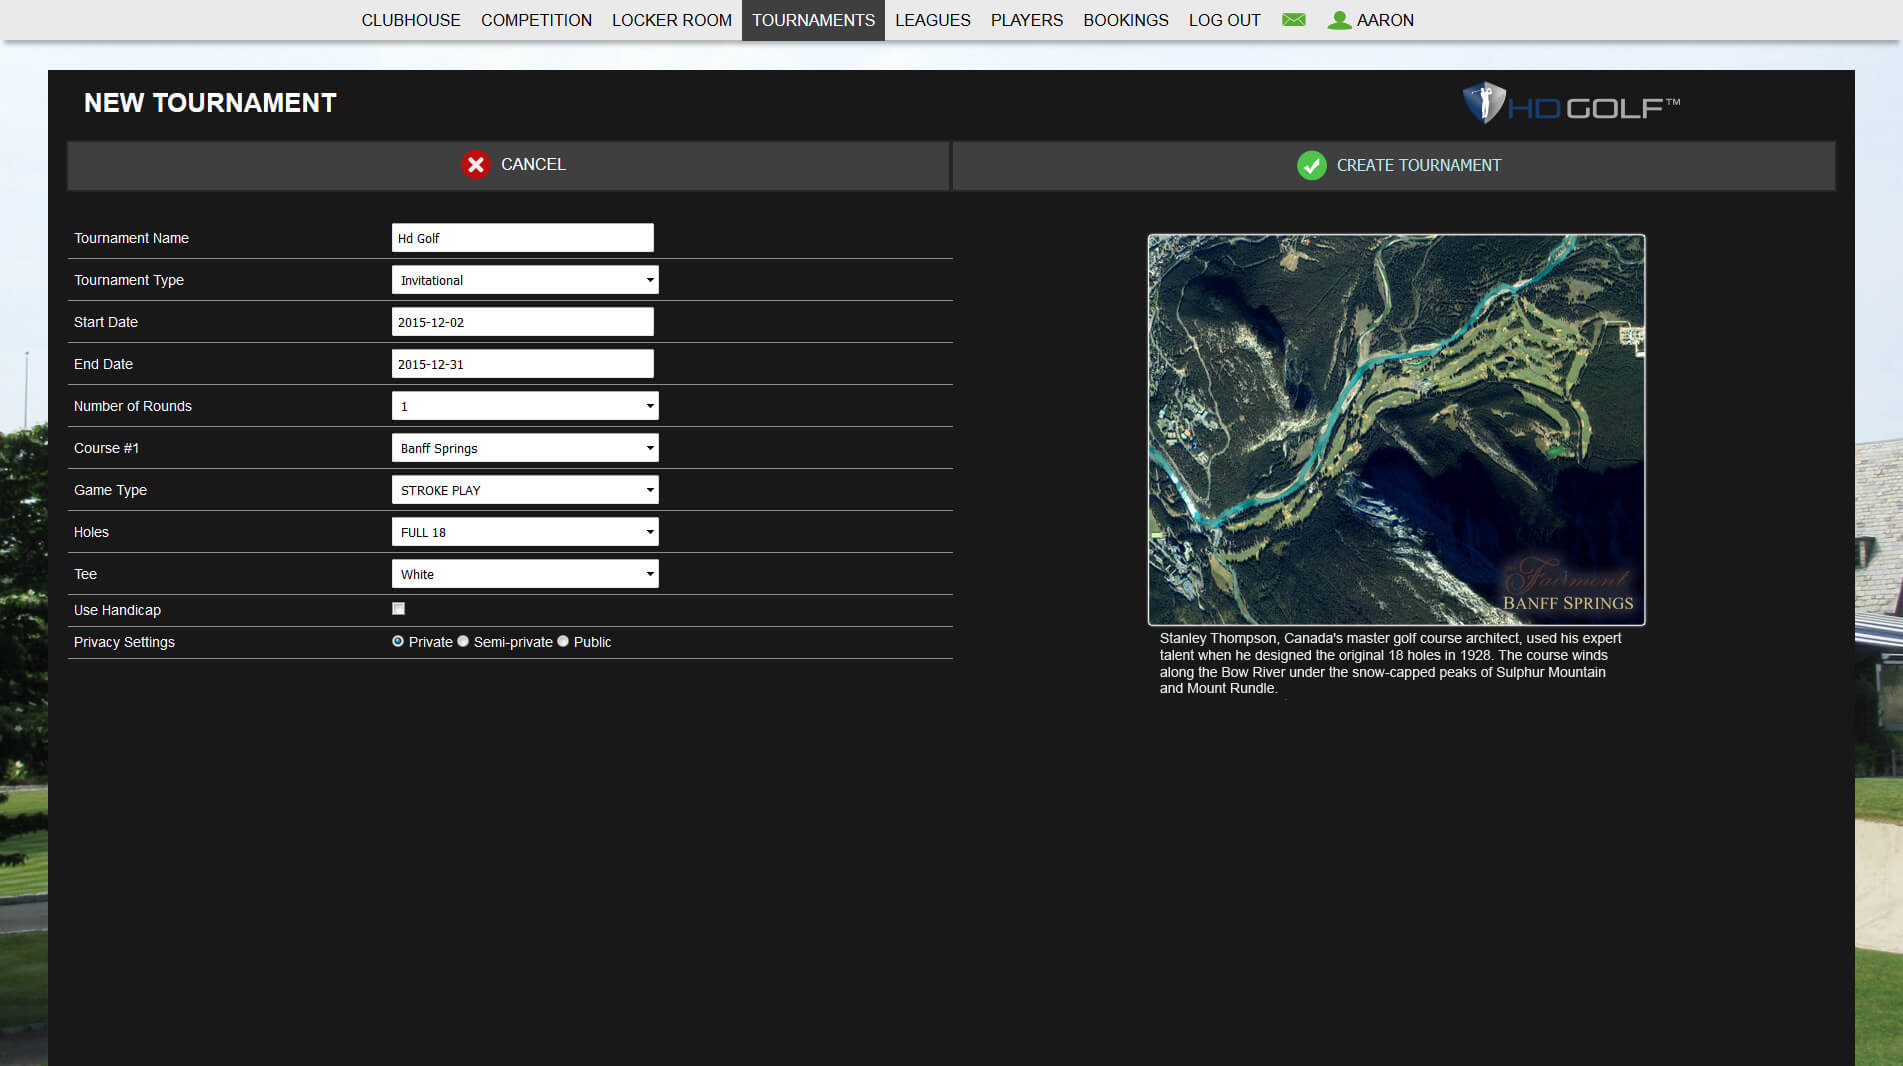The width and height of the screenshot is (1903, 1066).
Task: Open the Tee color dropdown
Action: pyautogui.click(x=524, y=574)
